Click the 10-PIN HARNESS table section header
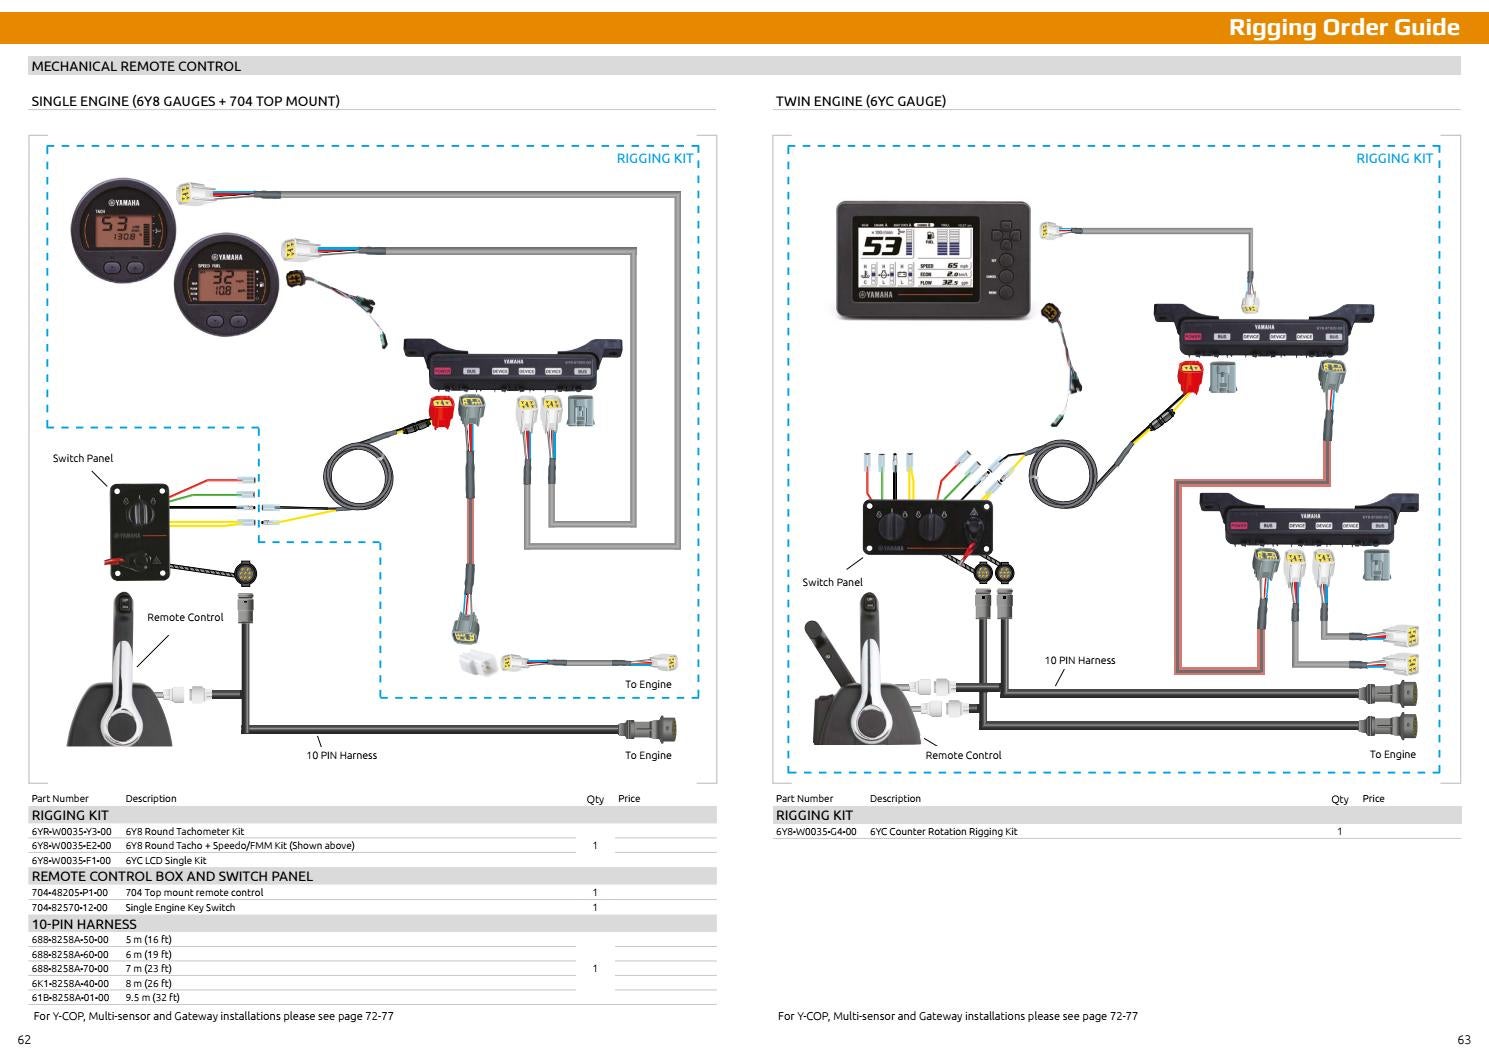Image resolution: width=1489 pixels, height=1053 pixels. tap(84, 924)
